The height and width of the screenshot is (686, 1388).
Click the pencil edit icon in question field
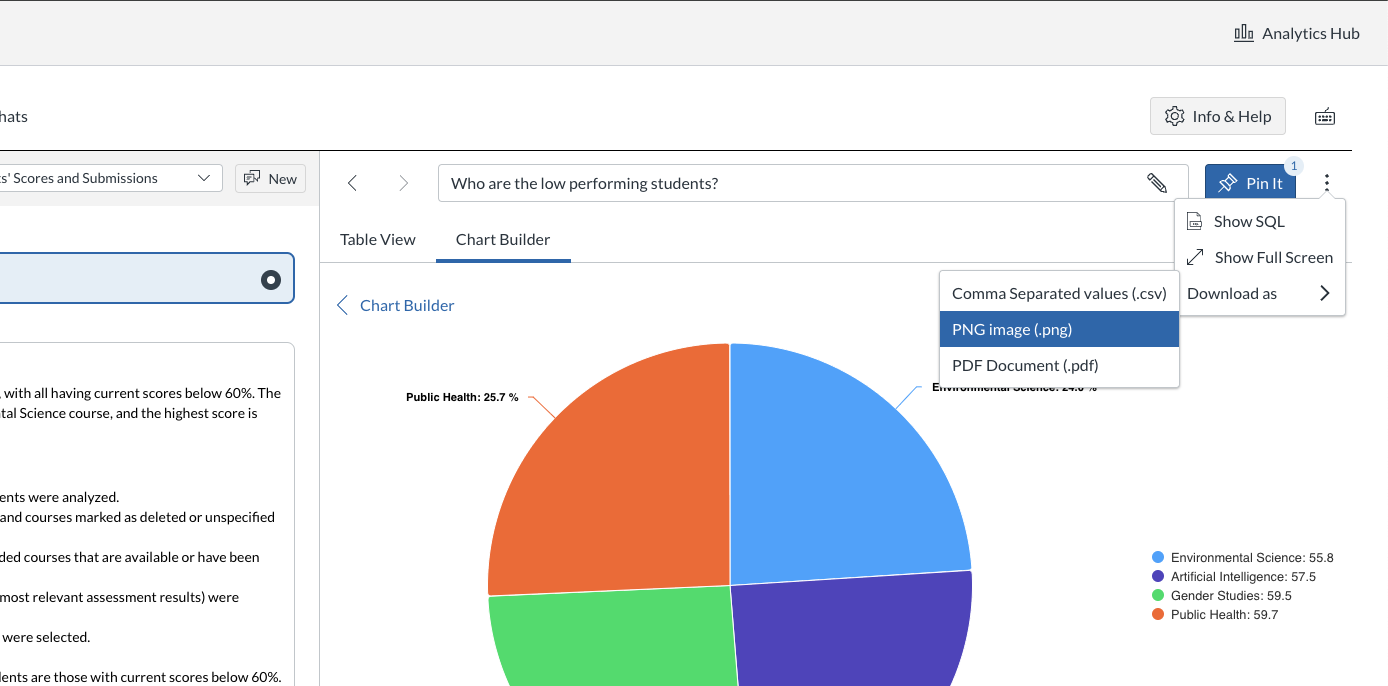click(x=1156, y=183)
